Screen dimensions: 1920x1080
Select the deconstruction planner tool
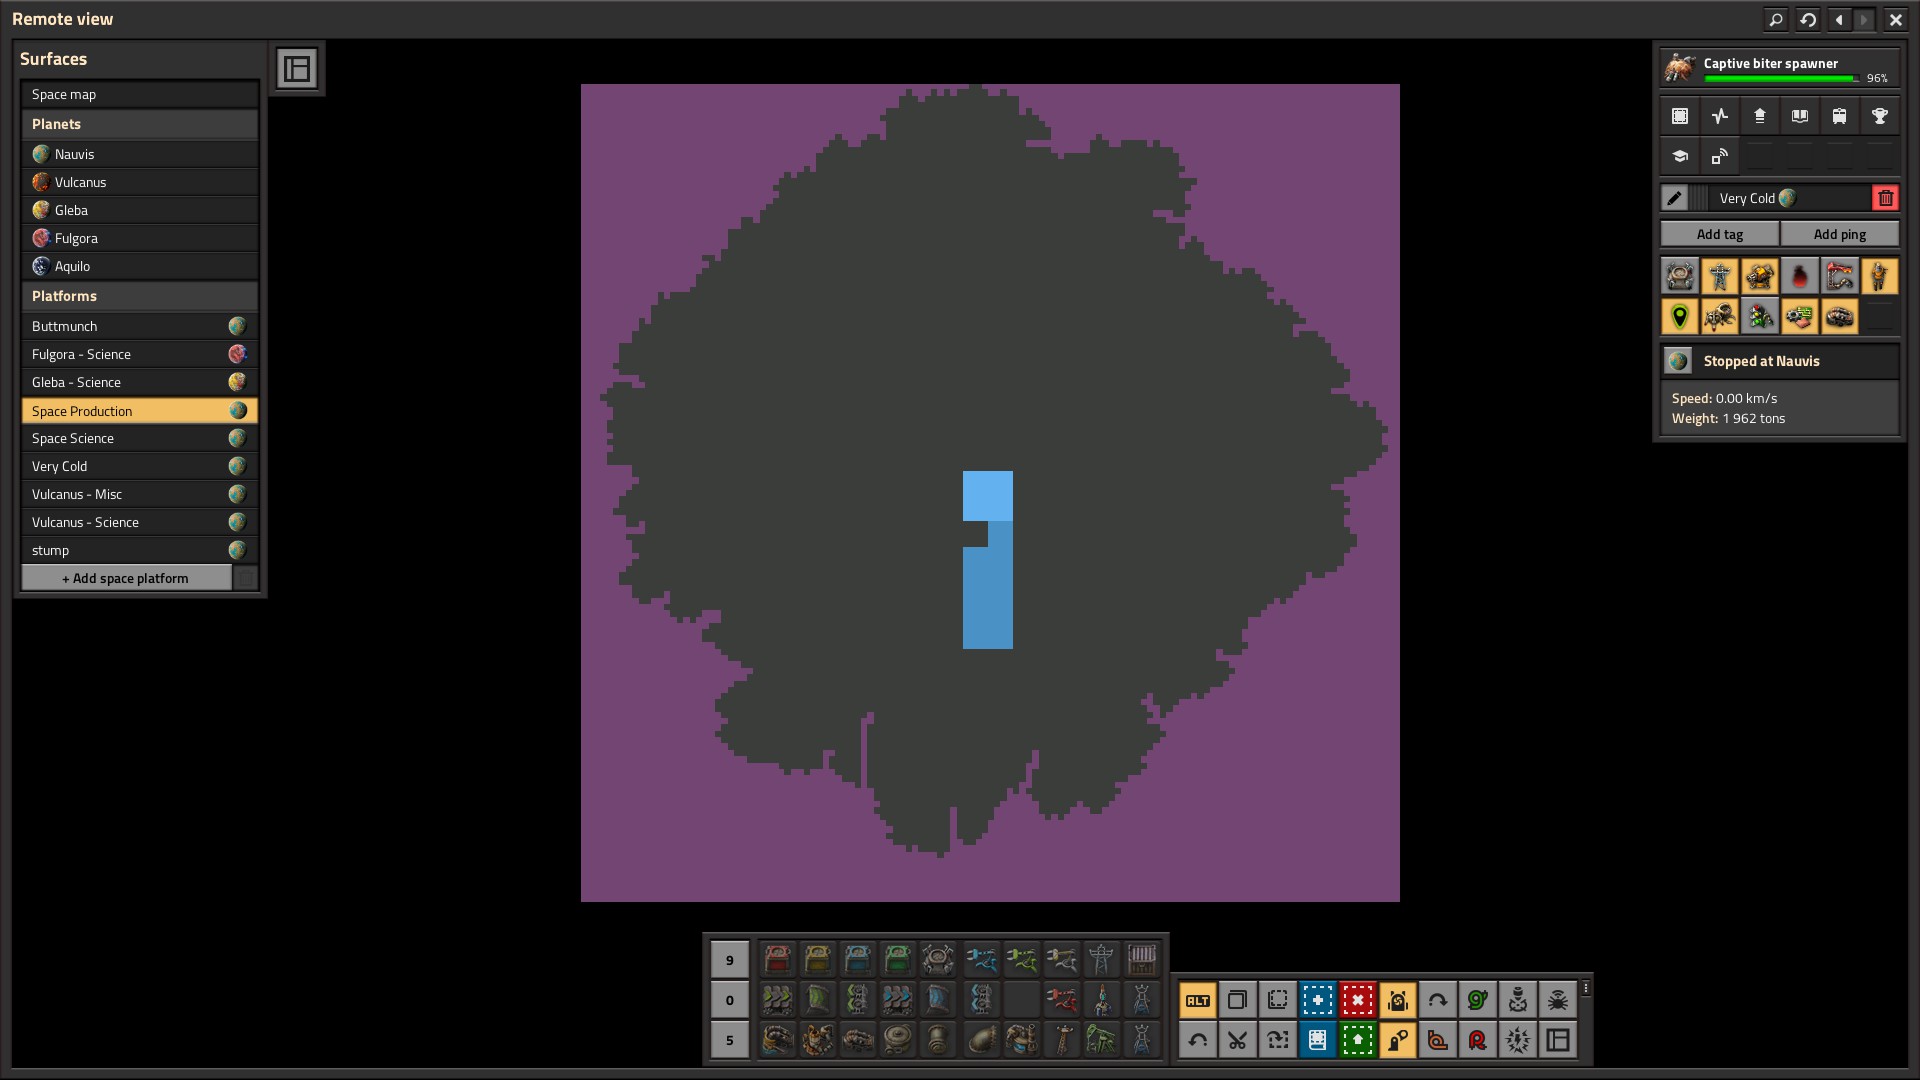(x=1357, y=1000)
